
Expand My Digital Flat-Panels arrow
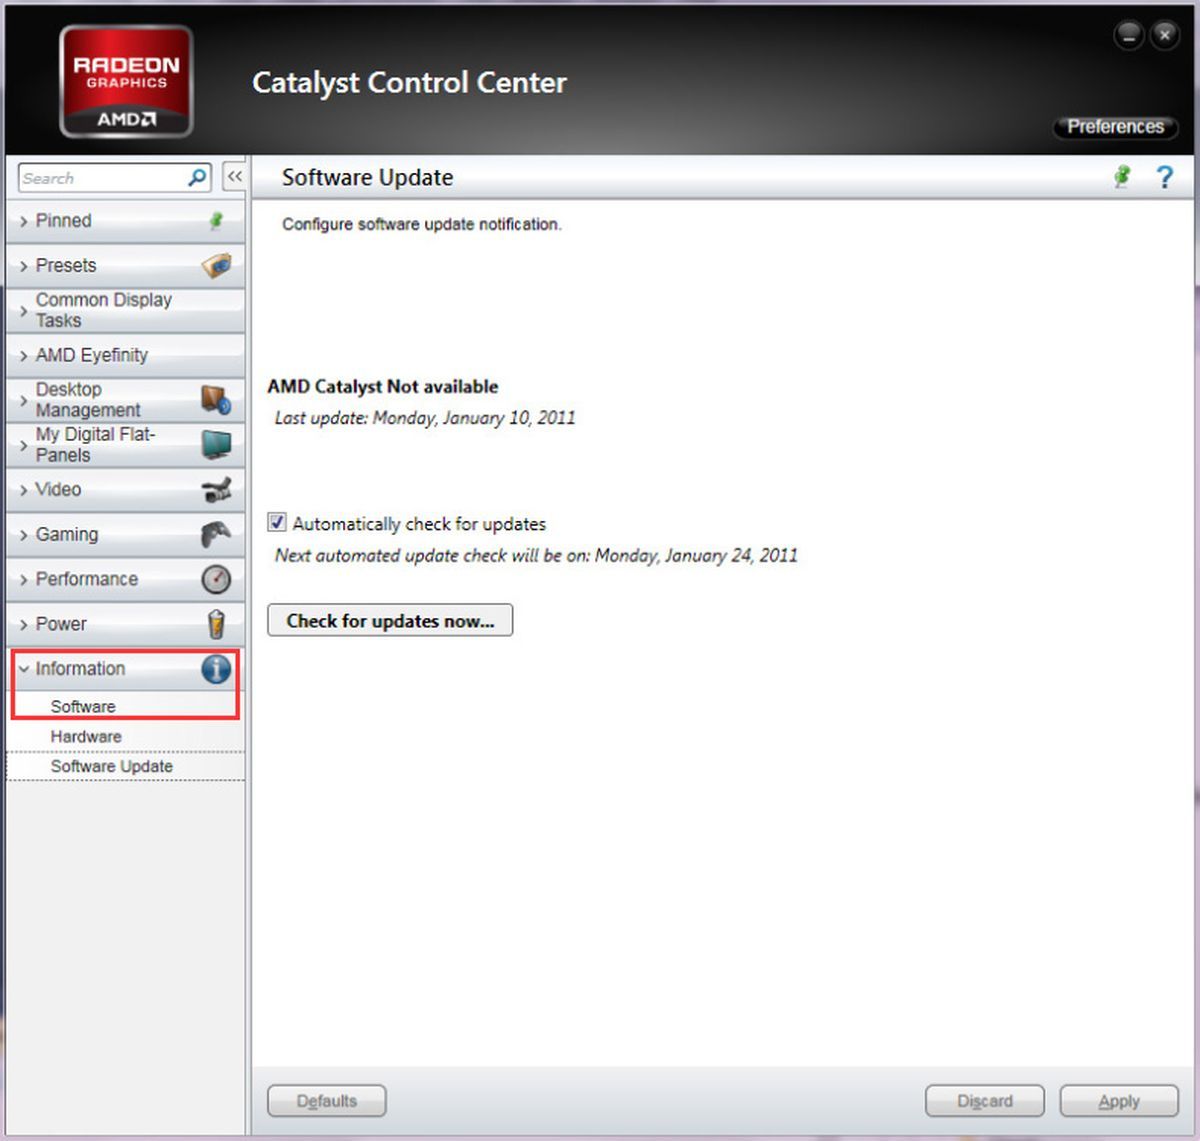click(x=24, y=445)
